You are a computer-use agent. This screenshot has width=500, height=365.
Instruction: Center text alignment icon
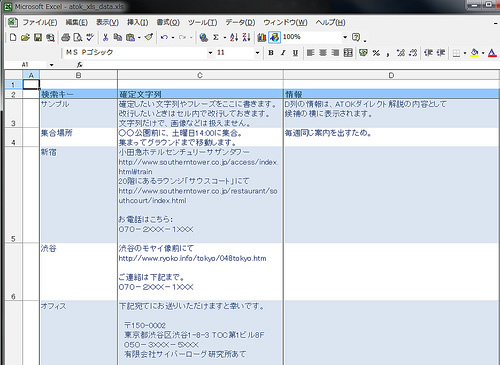pos(323,53)
